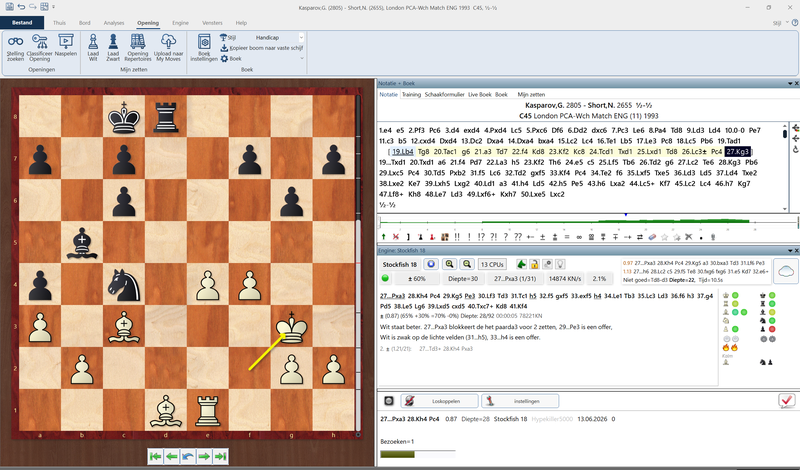Jump to start of game
The image size is (800, 470).
(x=156, y=456)
